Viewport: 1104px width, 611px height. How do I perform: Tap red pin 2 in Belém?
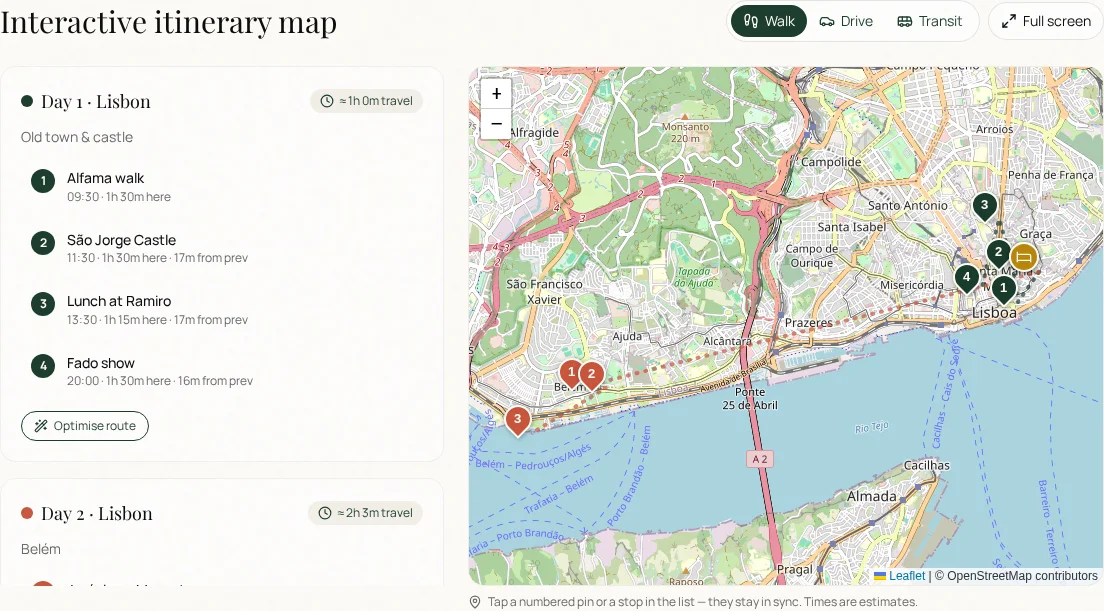point(591,376)
